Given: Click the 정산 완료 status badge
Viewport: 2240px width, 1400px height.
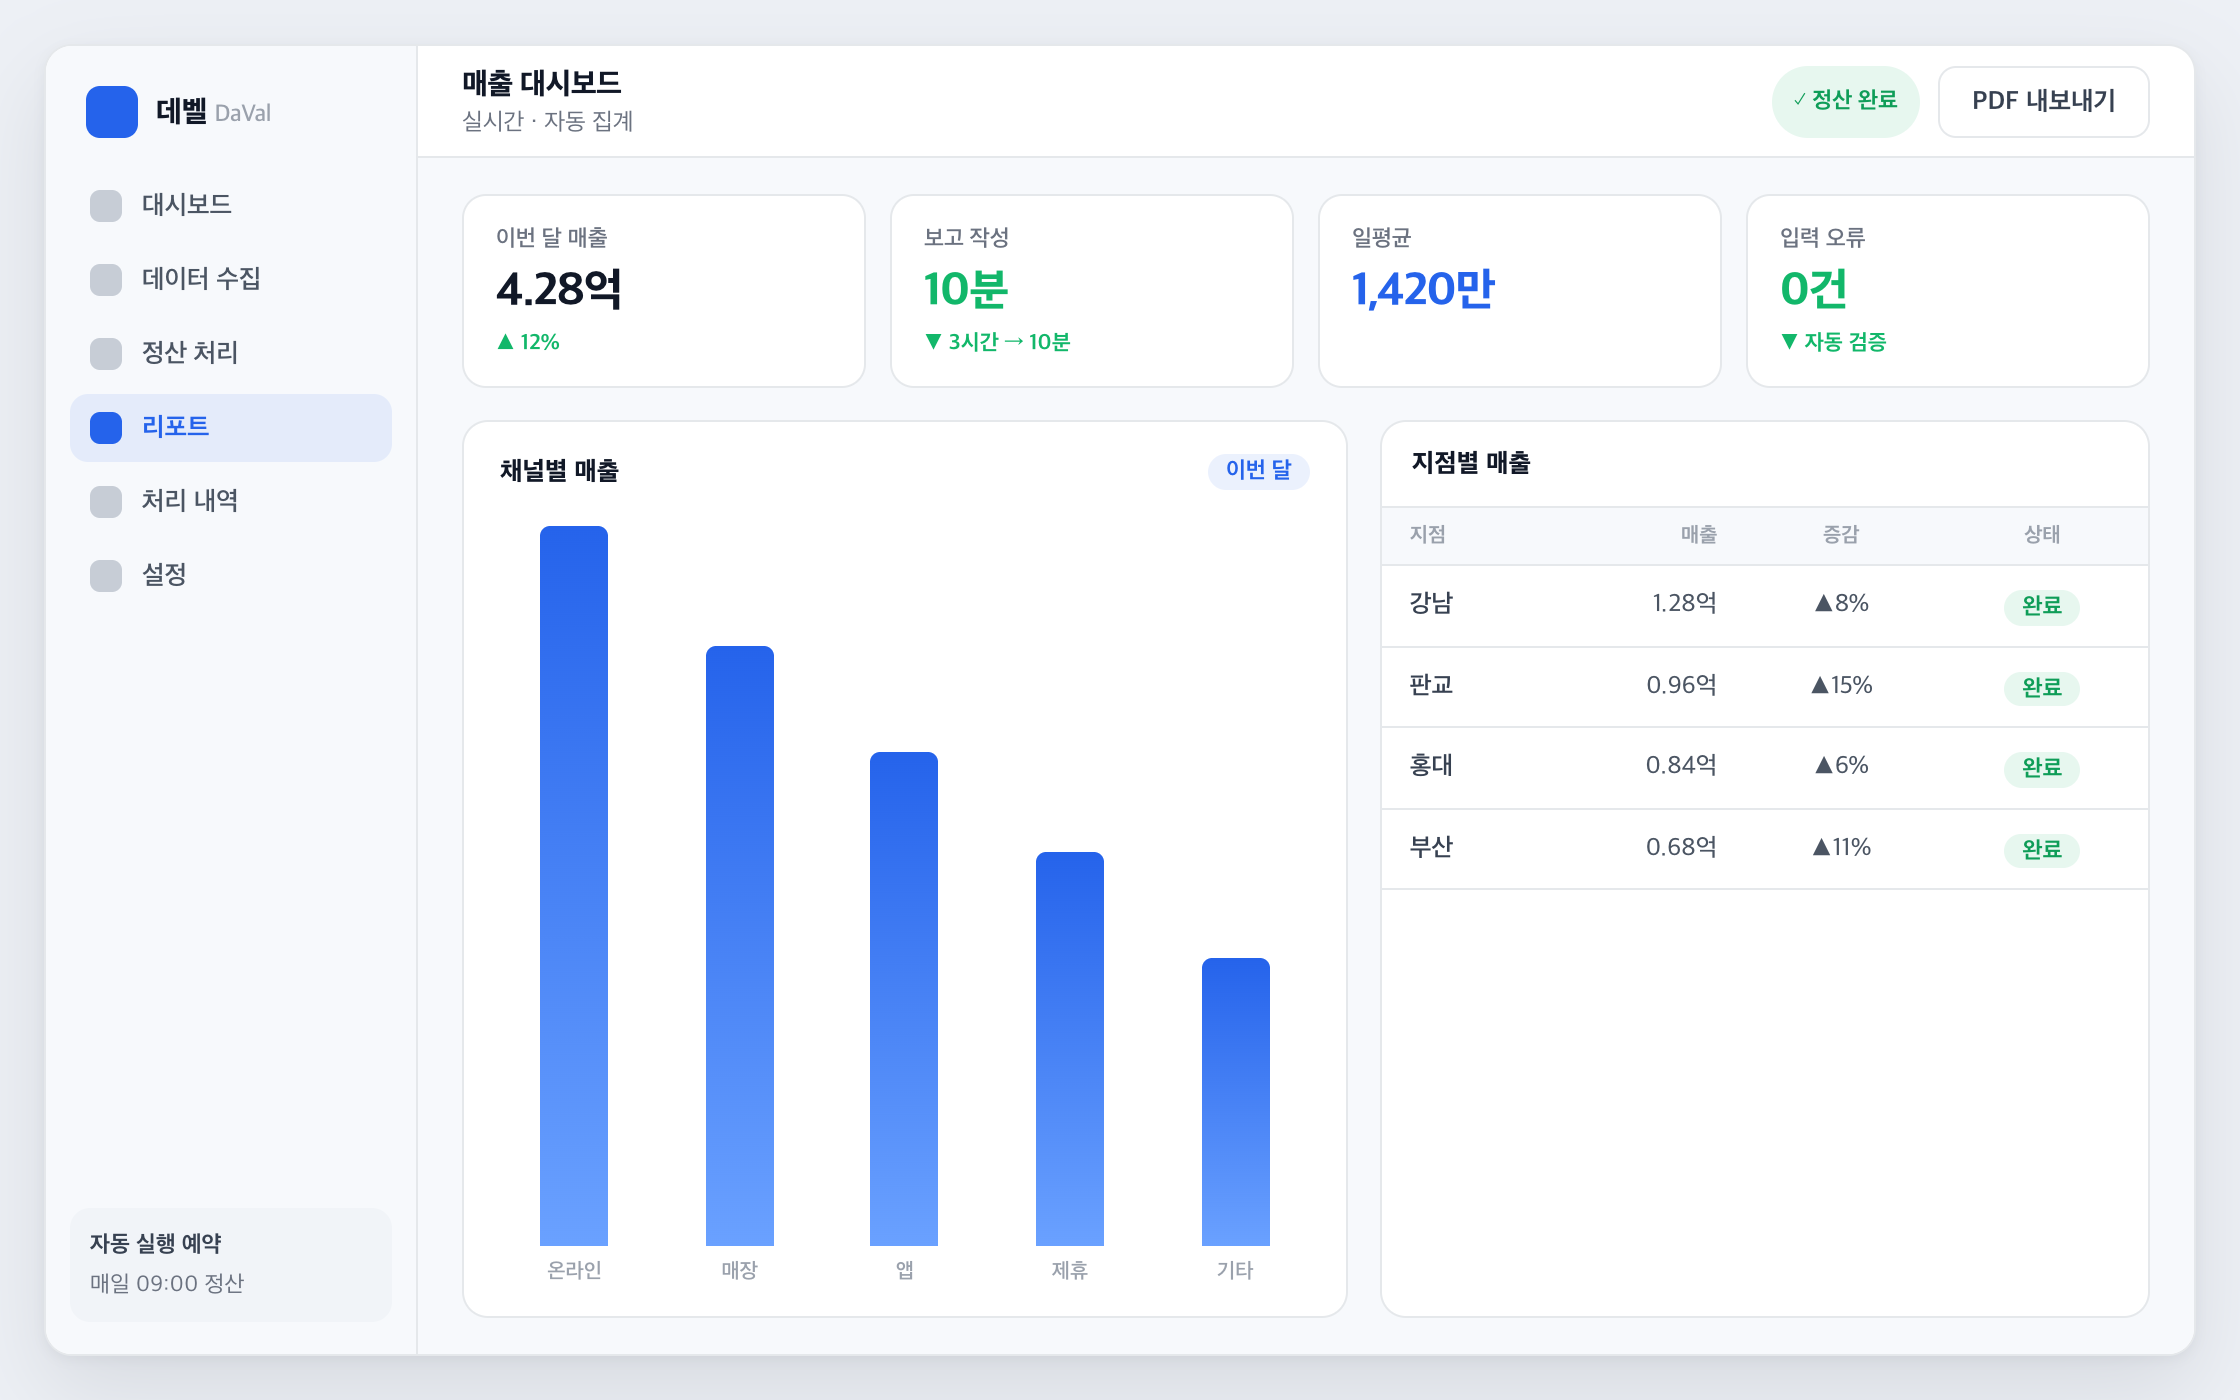Looking at the screenshot, I should (x=1845, y=101).
